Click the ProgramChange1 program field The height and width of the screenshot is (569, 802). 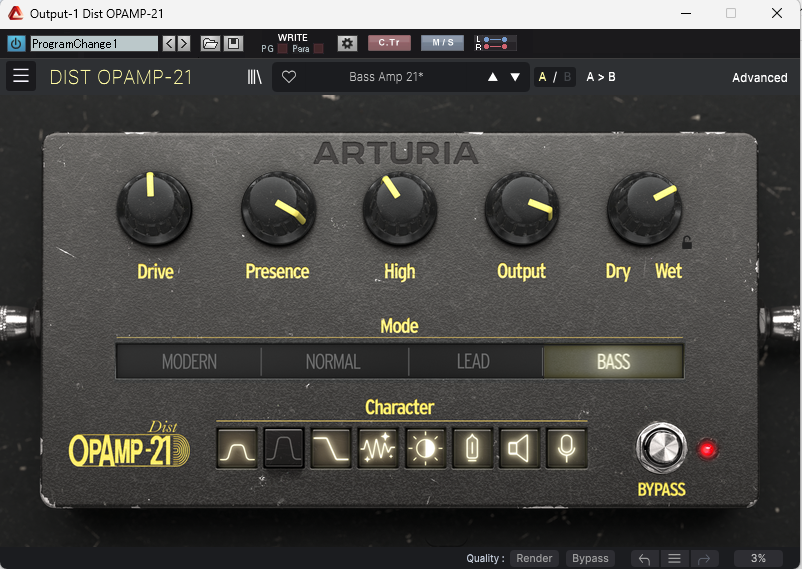94,43
